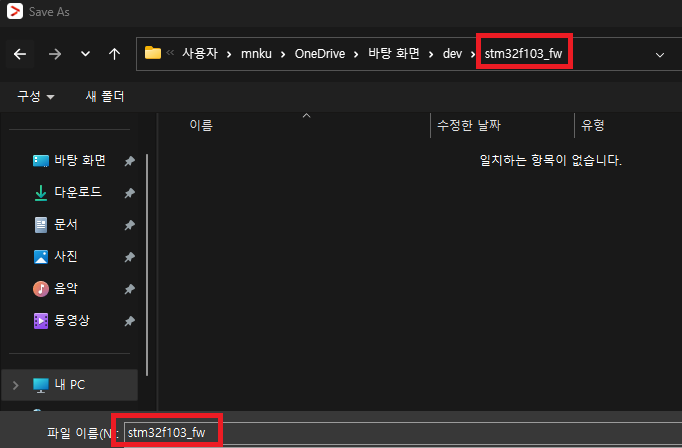Screen dimensions: 682x448
Task: Click the monitor icon beside 내 PC
Action: point(41,385)
